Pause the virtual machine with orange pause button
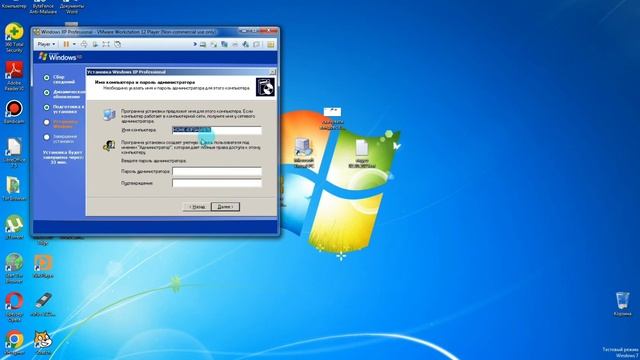 (66, 44)
